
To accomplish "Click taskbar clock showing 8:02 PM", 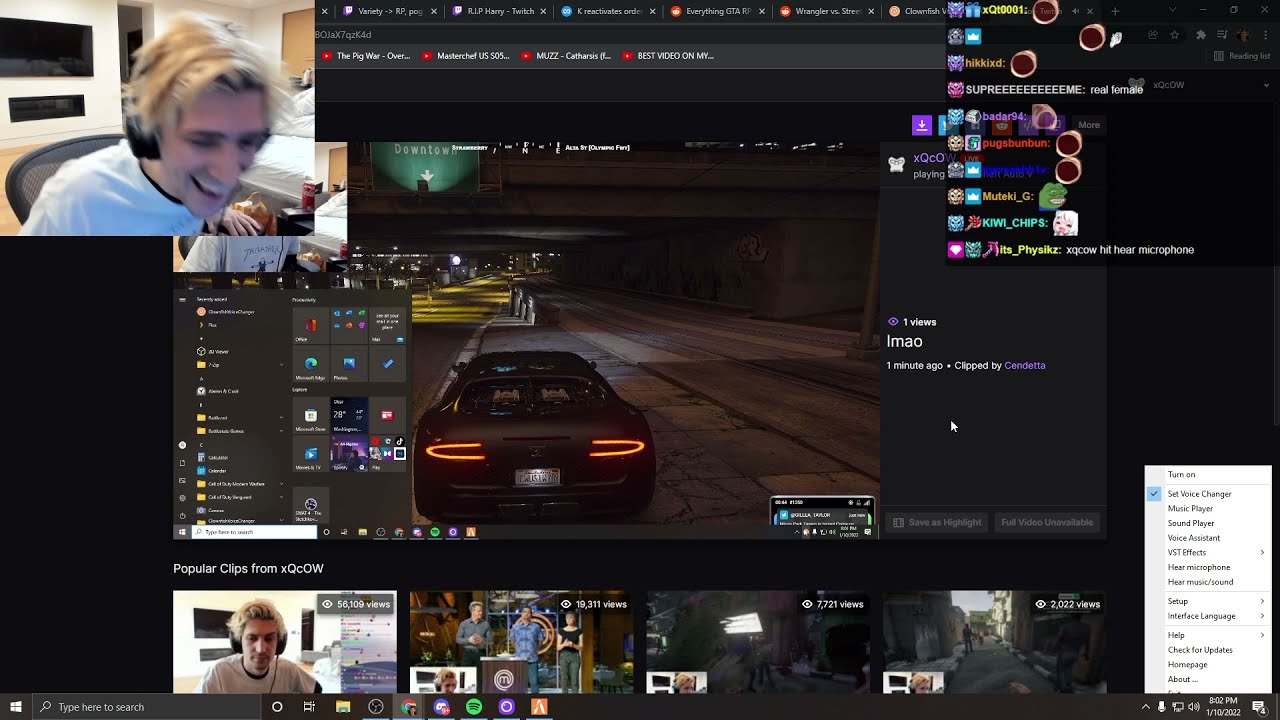I will tap(1223, 707).
